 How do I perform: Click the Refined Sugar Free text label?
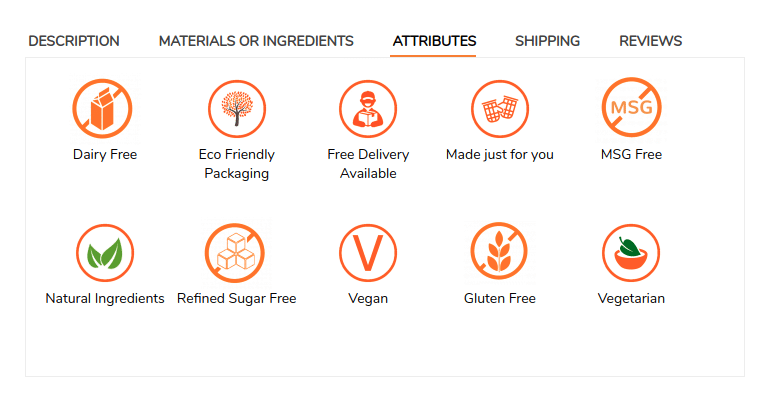(x=236, y=299)
